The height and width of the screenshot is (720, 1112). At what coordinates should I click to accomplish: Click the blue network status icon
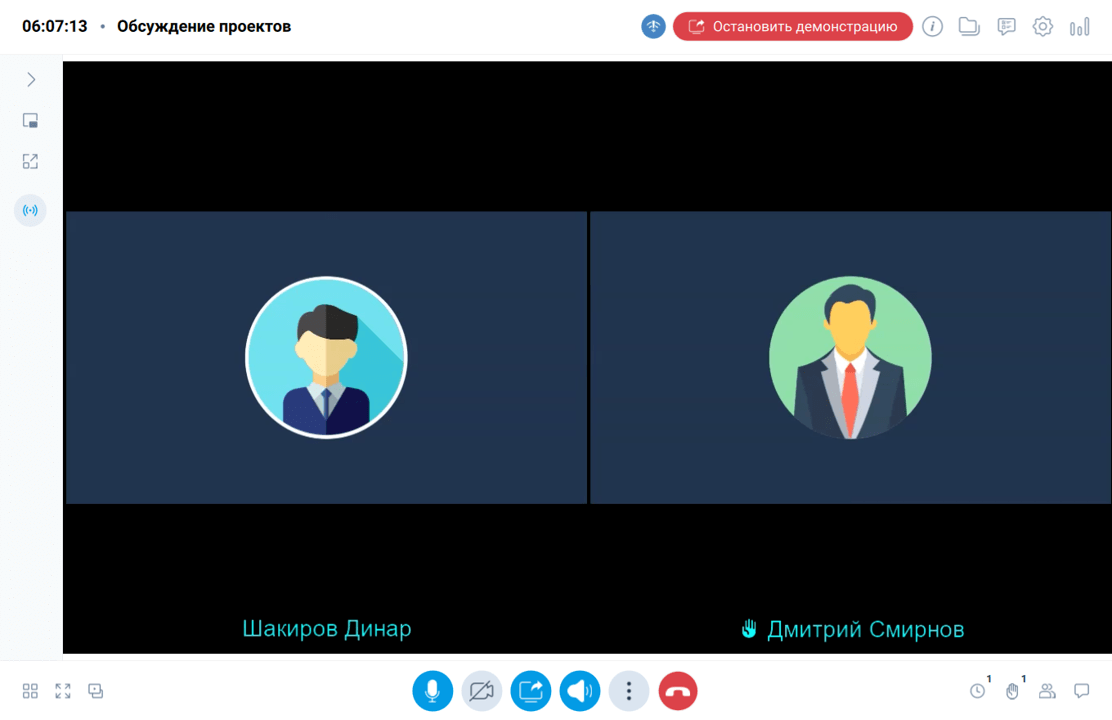pos(653,27)
